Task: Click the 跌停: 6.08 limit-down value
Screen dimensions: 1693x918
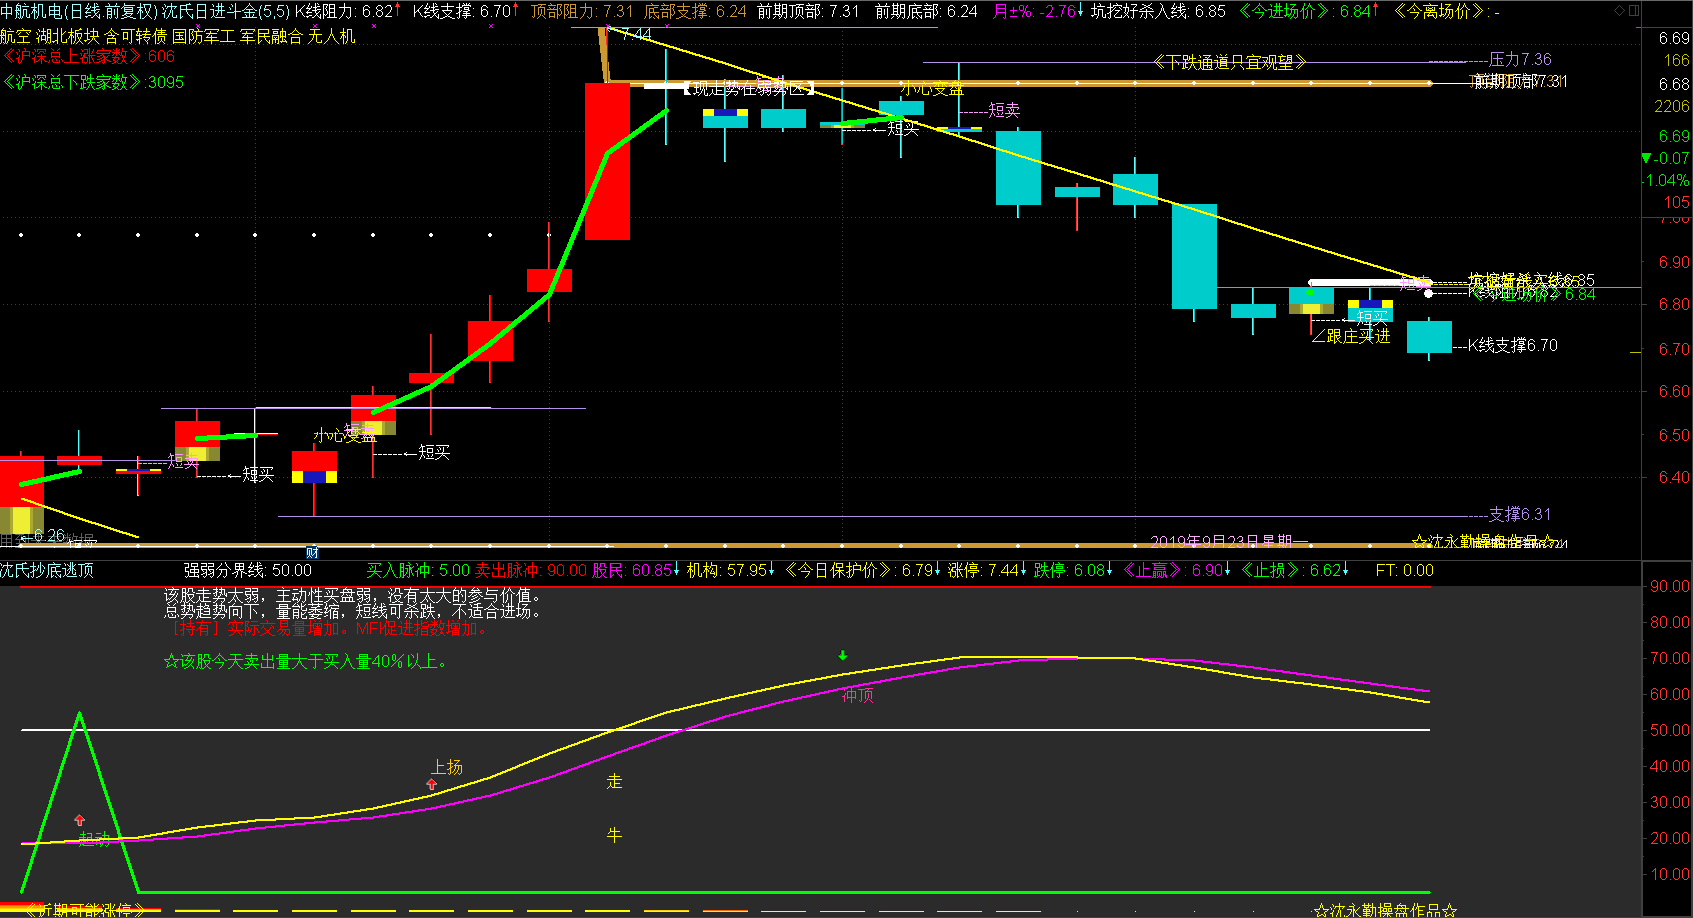Action: point(1074,570)
